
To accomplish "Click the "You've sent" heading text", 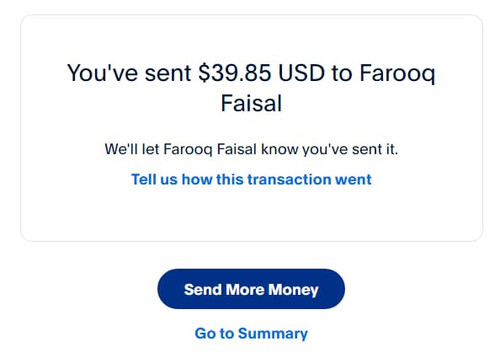I will 129,73.
